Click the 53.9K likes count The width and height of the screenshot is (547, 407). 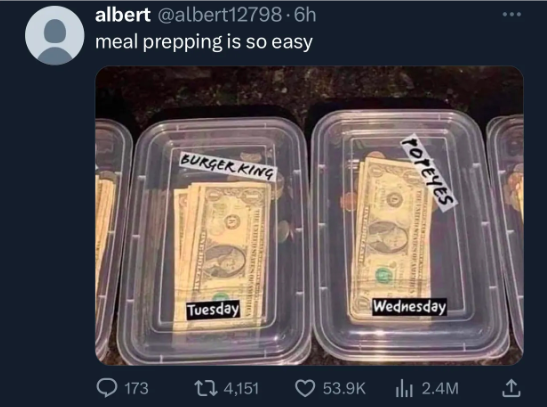click(x=344, y=389)
